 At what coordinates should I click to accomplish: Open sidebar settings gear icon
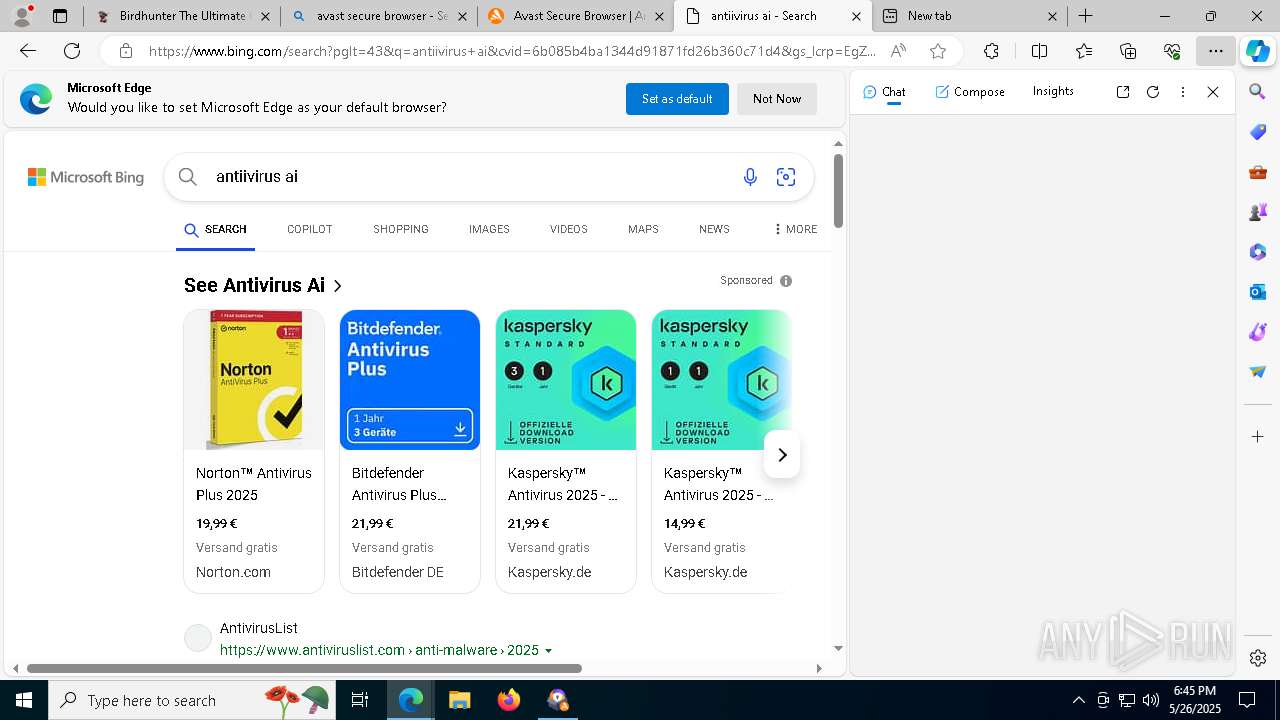click(1258, 658)
